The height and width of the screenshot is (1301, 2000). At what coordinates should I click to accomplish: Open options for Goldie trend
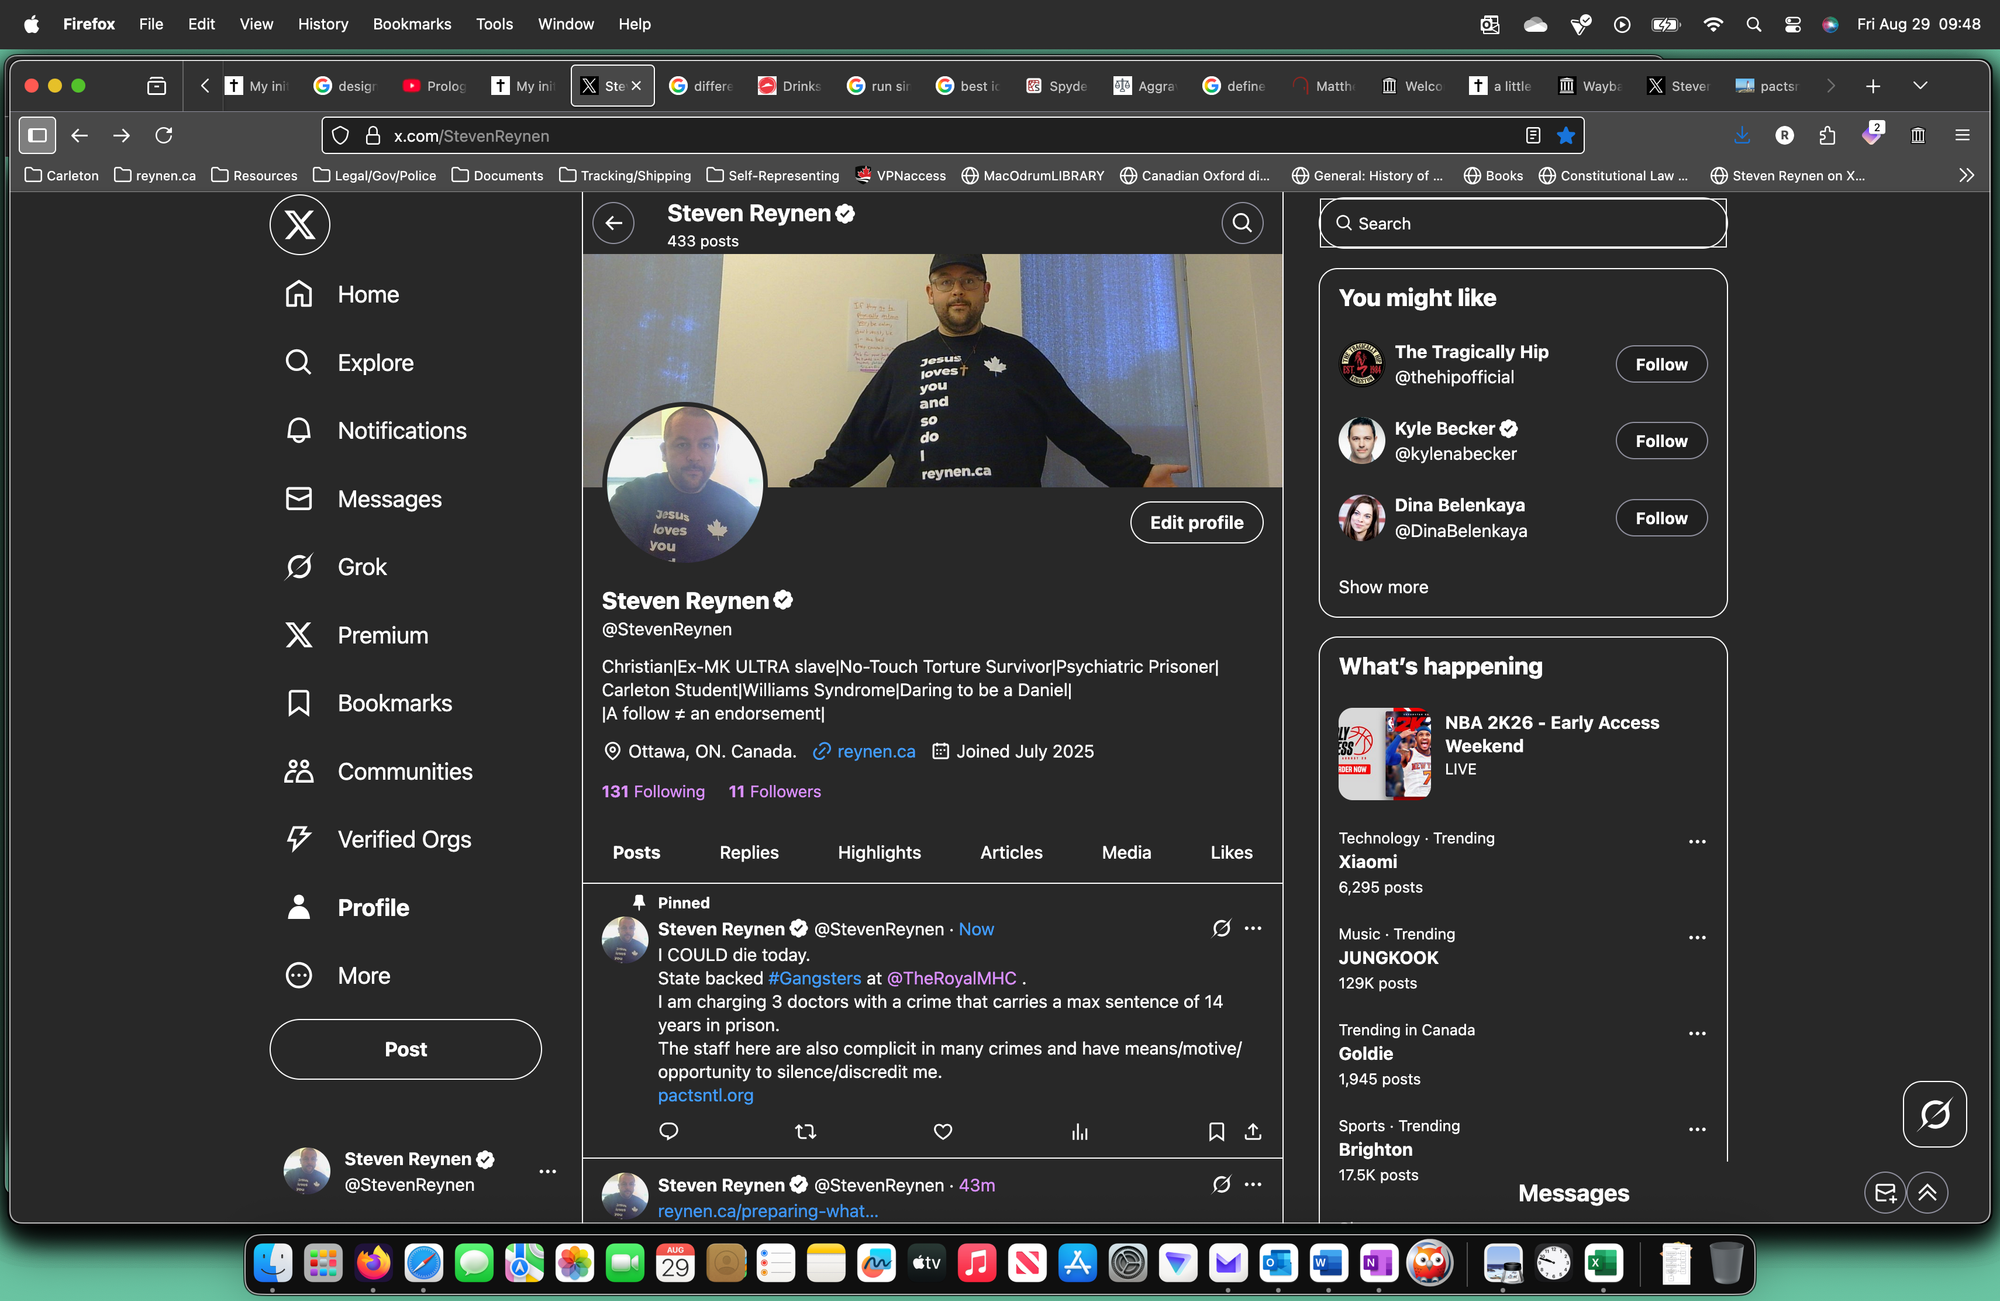[1697, 1033]
